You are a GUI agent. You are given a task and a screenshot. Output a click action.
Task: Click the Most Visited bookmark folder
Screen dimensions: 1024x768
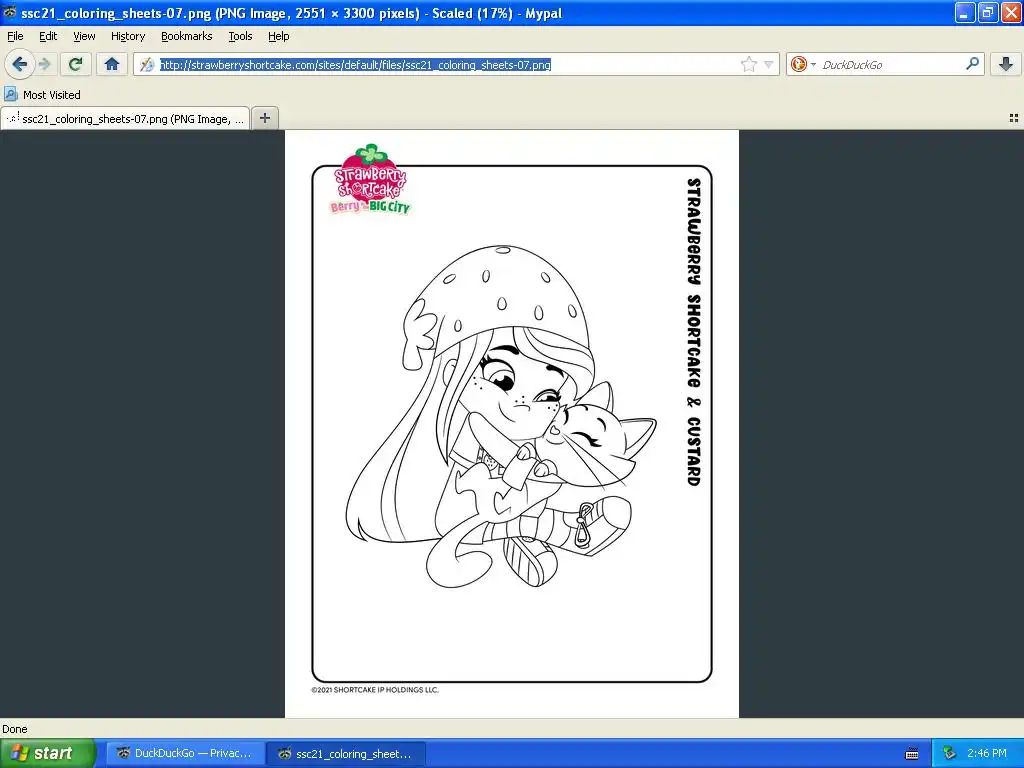pos(42,95)
